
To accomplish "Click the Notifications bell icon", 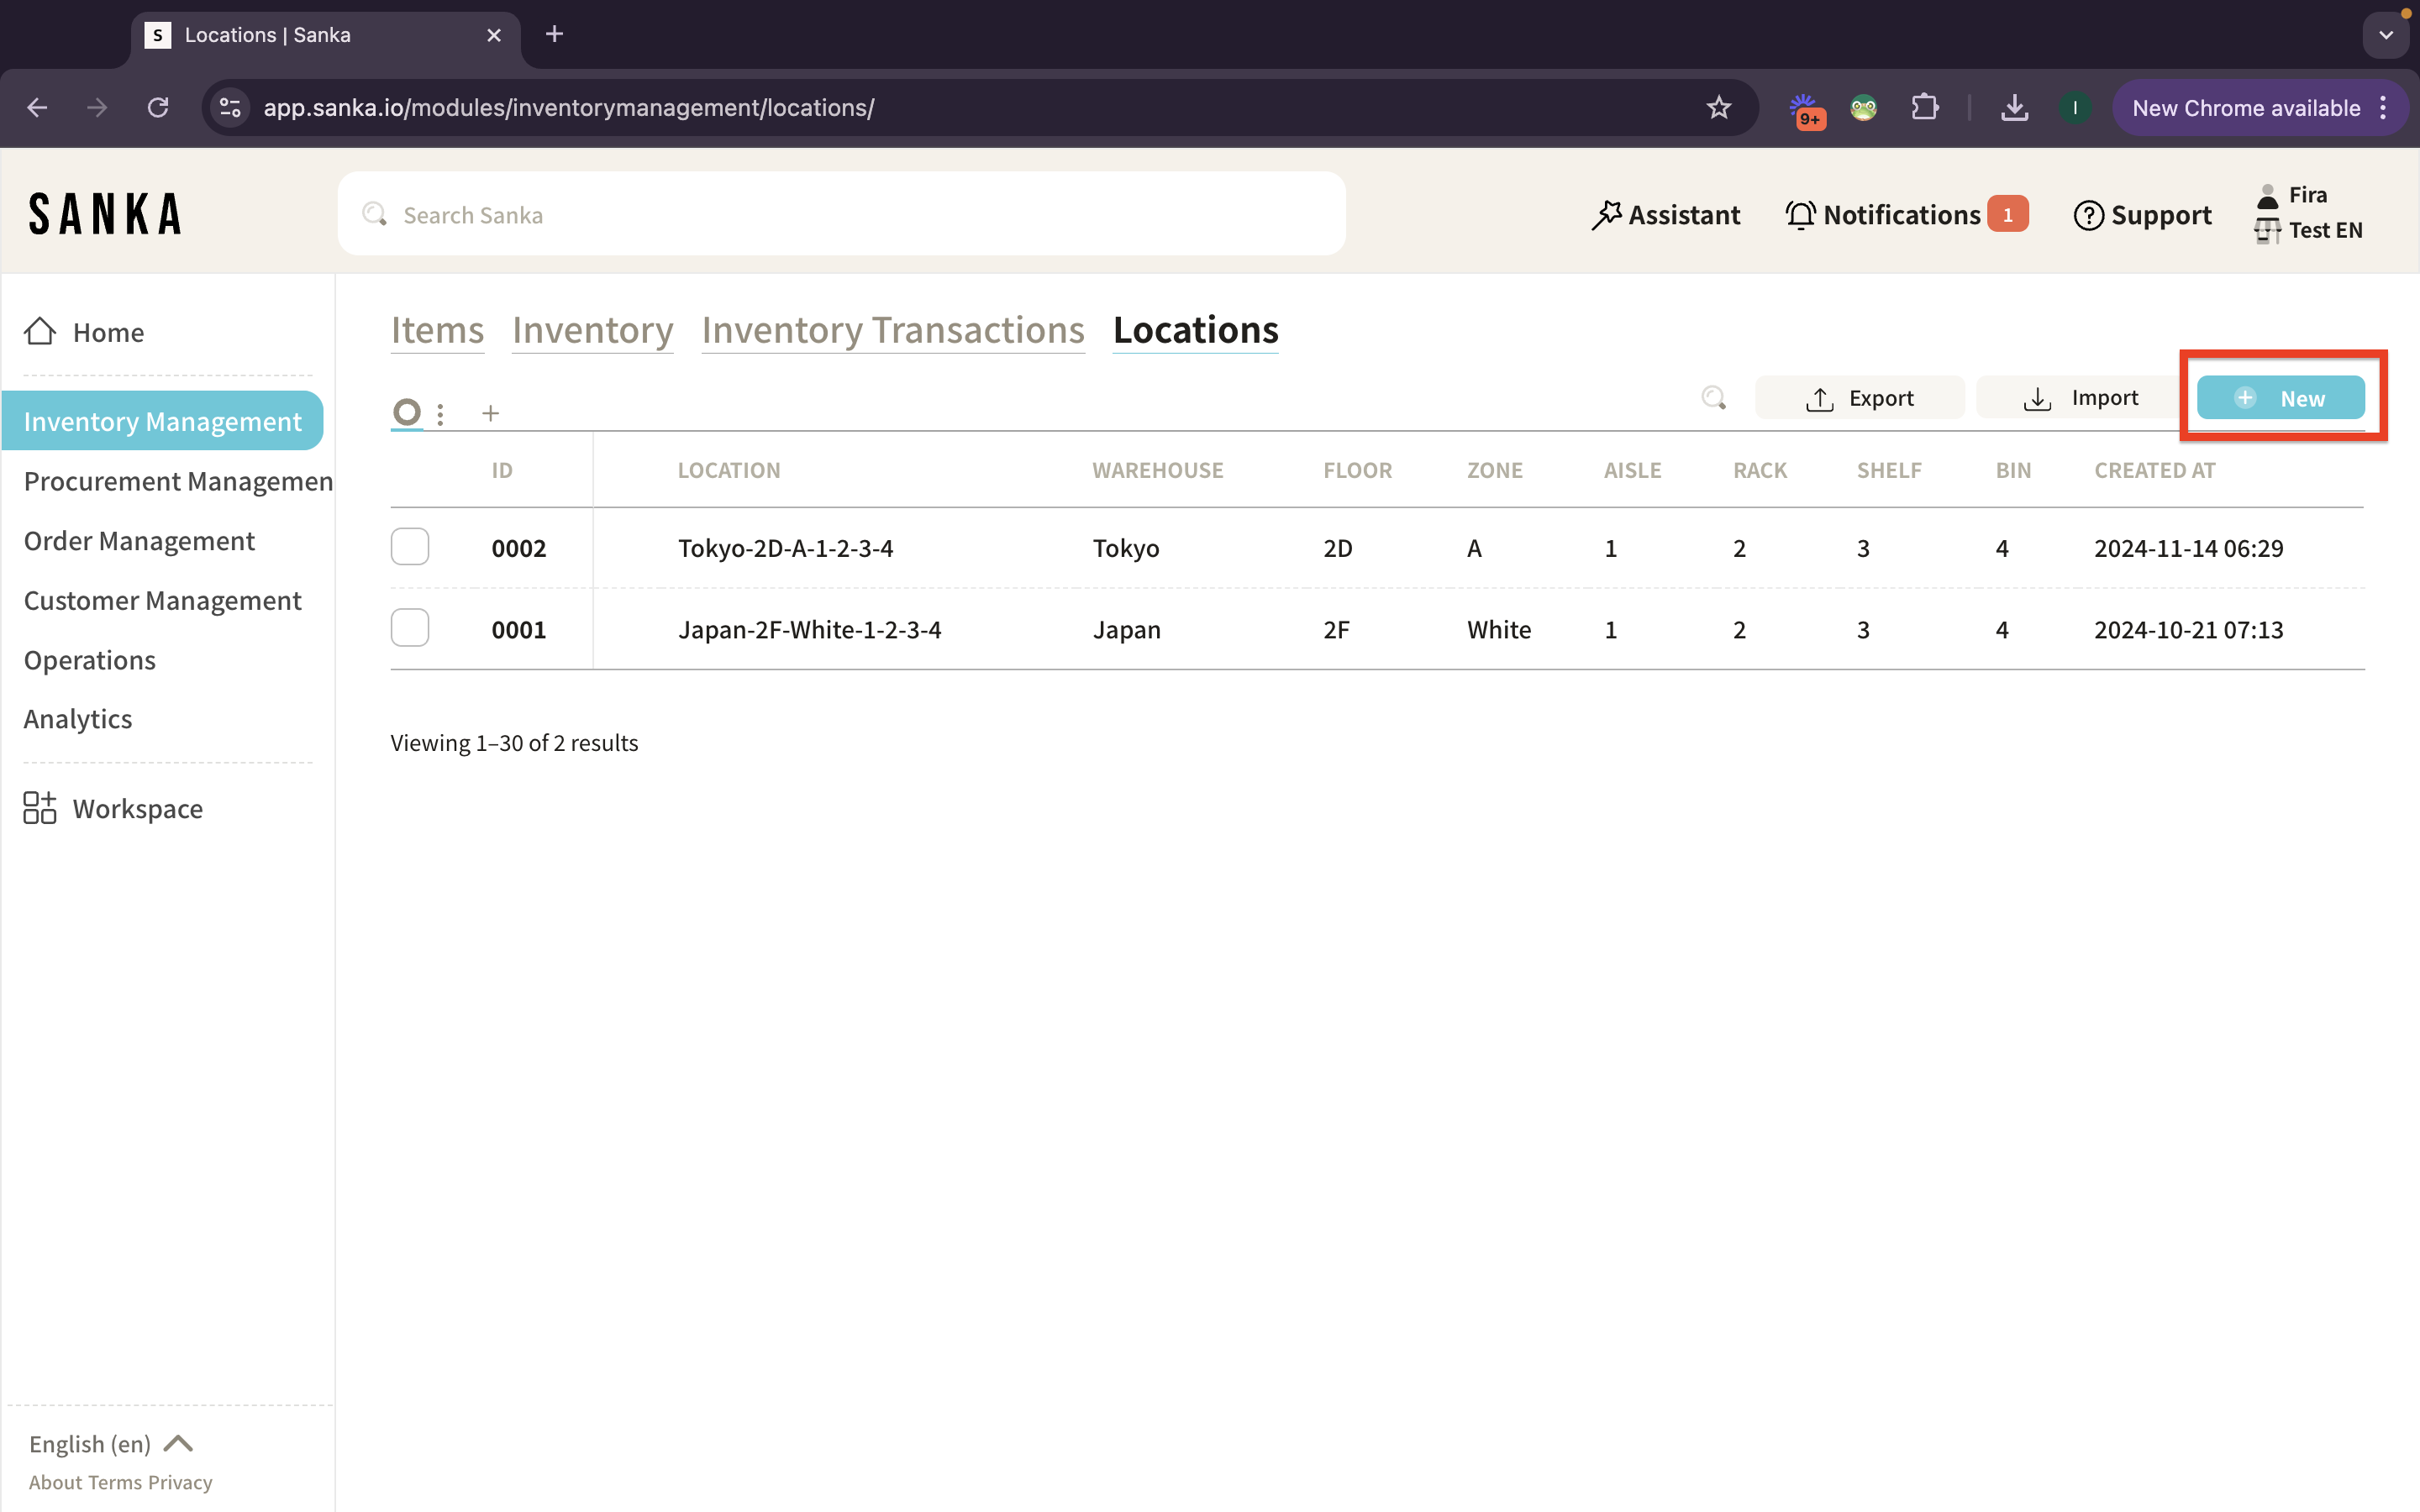I will pos(1800,215).
